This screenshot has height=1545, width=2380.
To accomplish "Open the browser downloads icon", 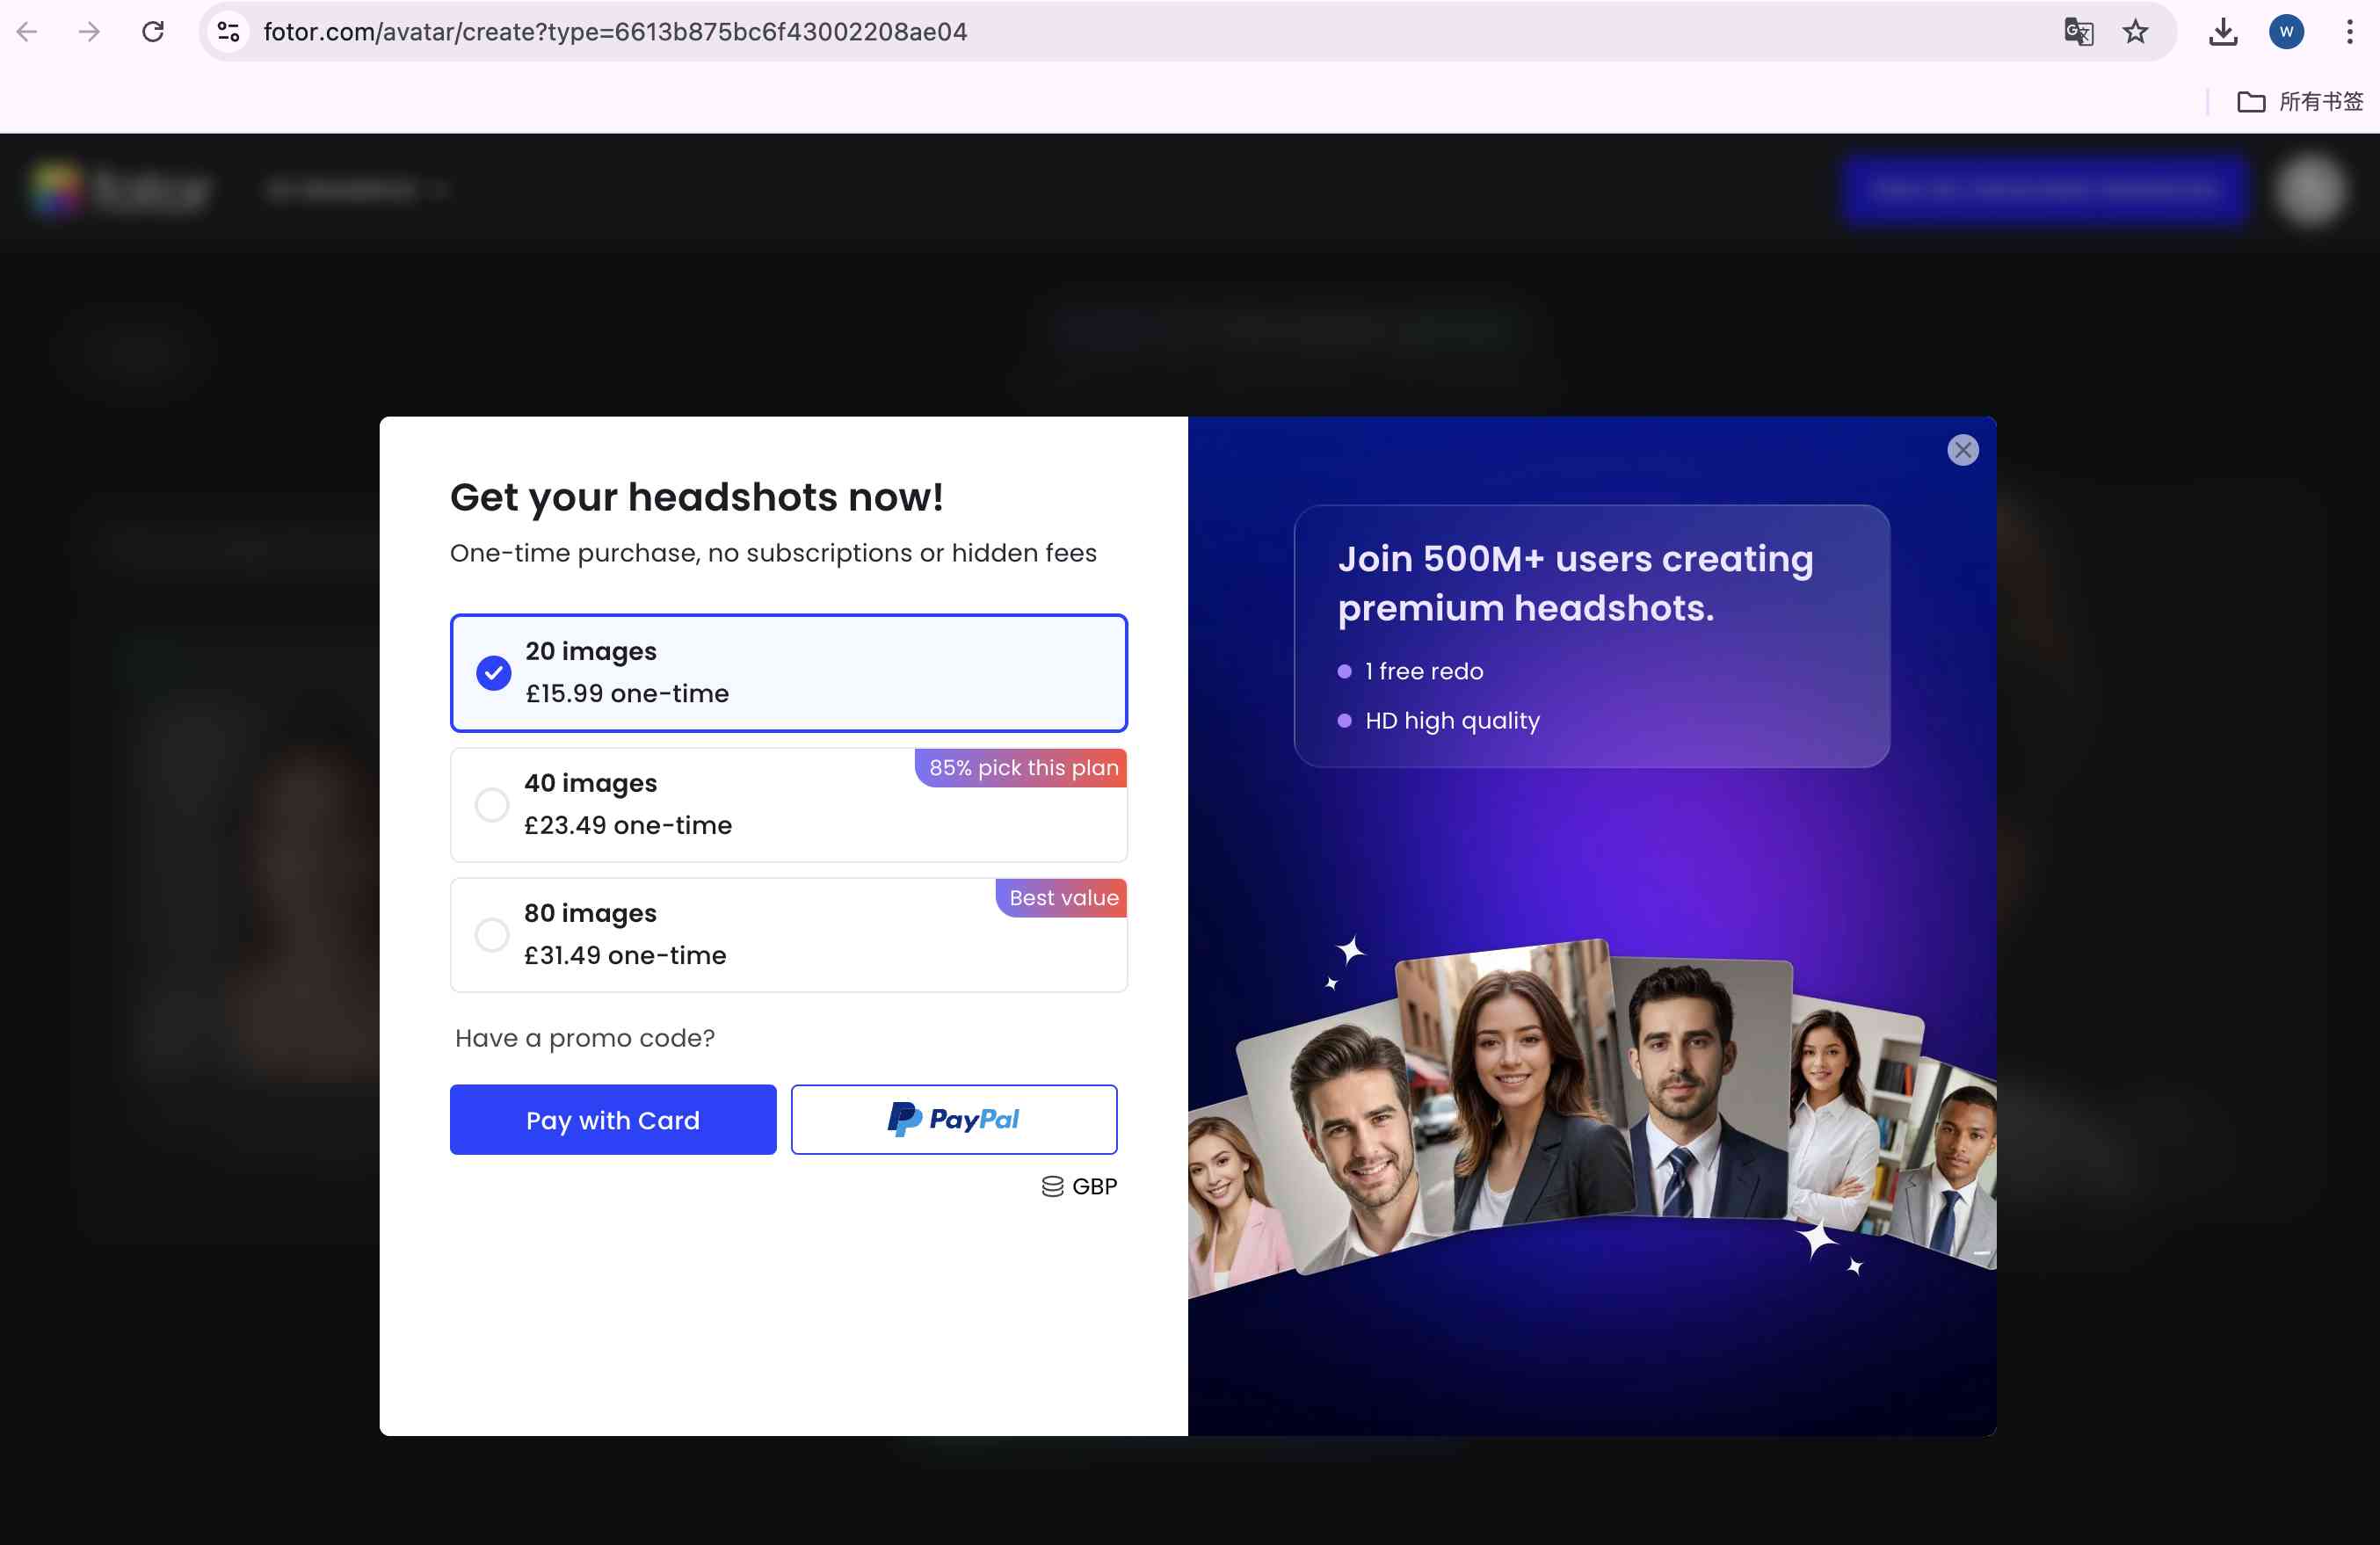I will point(2222,32).
